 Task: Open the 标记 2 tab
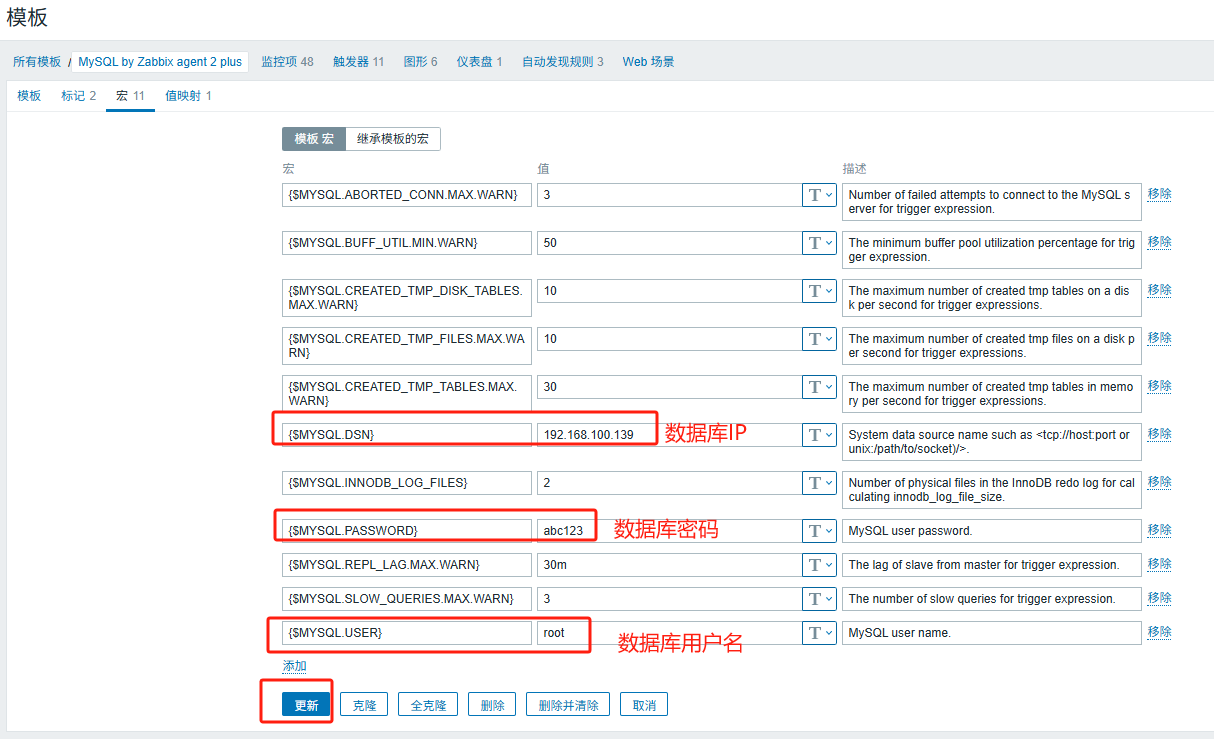tap(78, 96)
